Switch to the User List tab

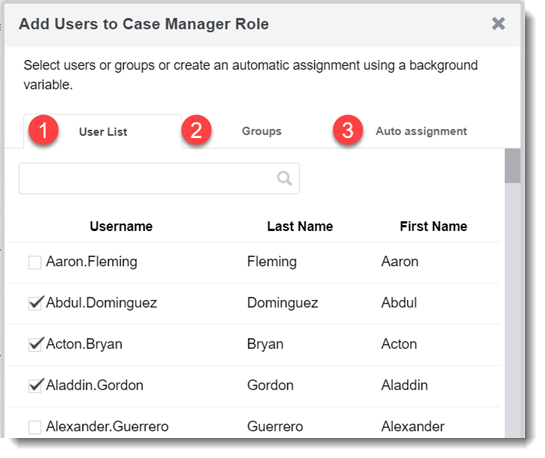pos(103,132)
